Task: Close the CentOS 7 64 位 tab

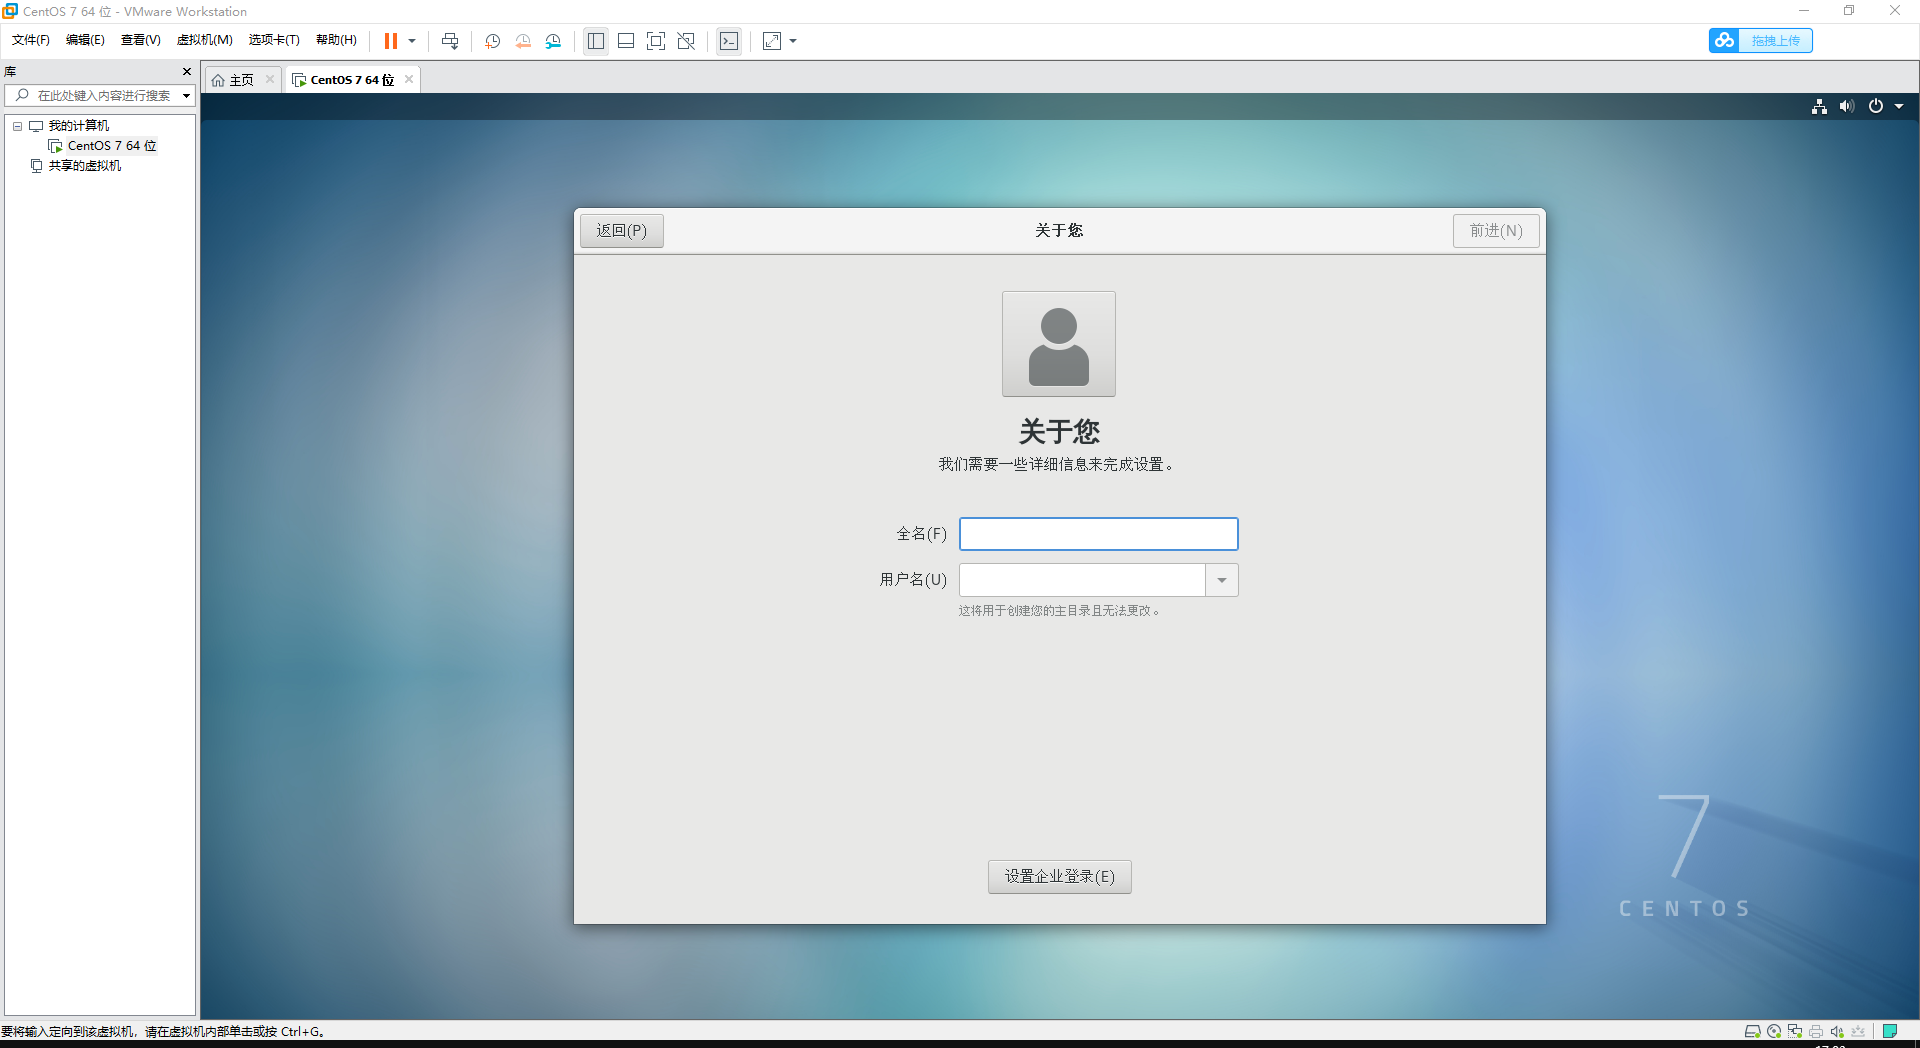Action: tap(409, 79)
